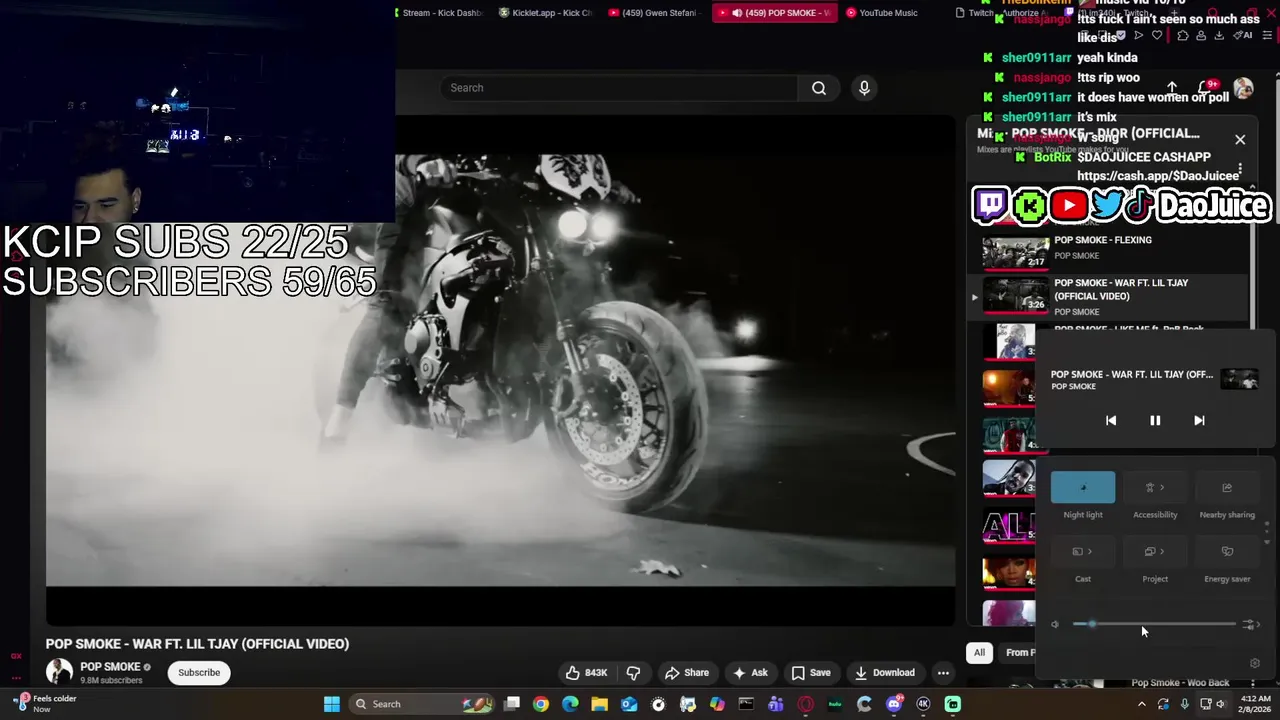Expand the Cast quick setting
This screenshot has height=720, width=1280.
pyautogui.click(x=1083, y=552)
